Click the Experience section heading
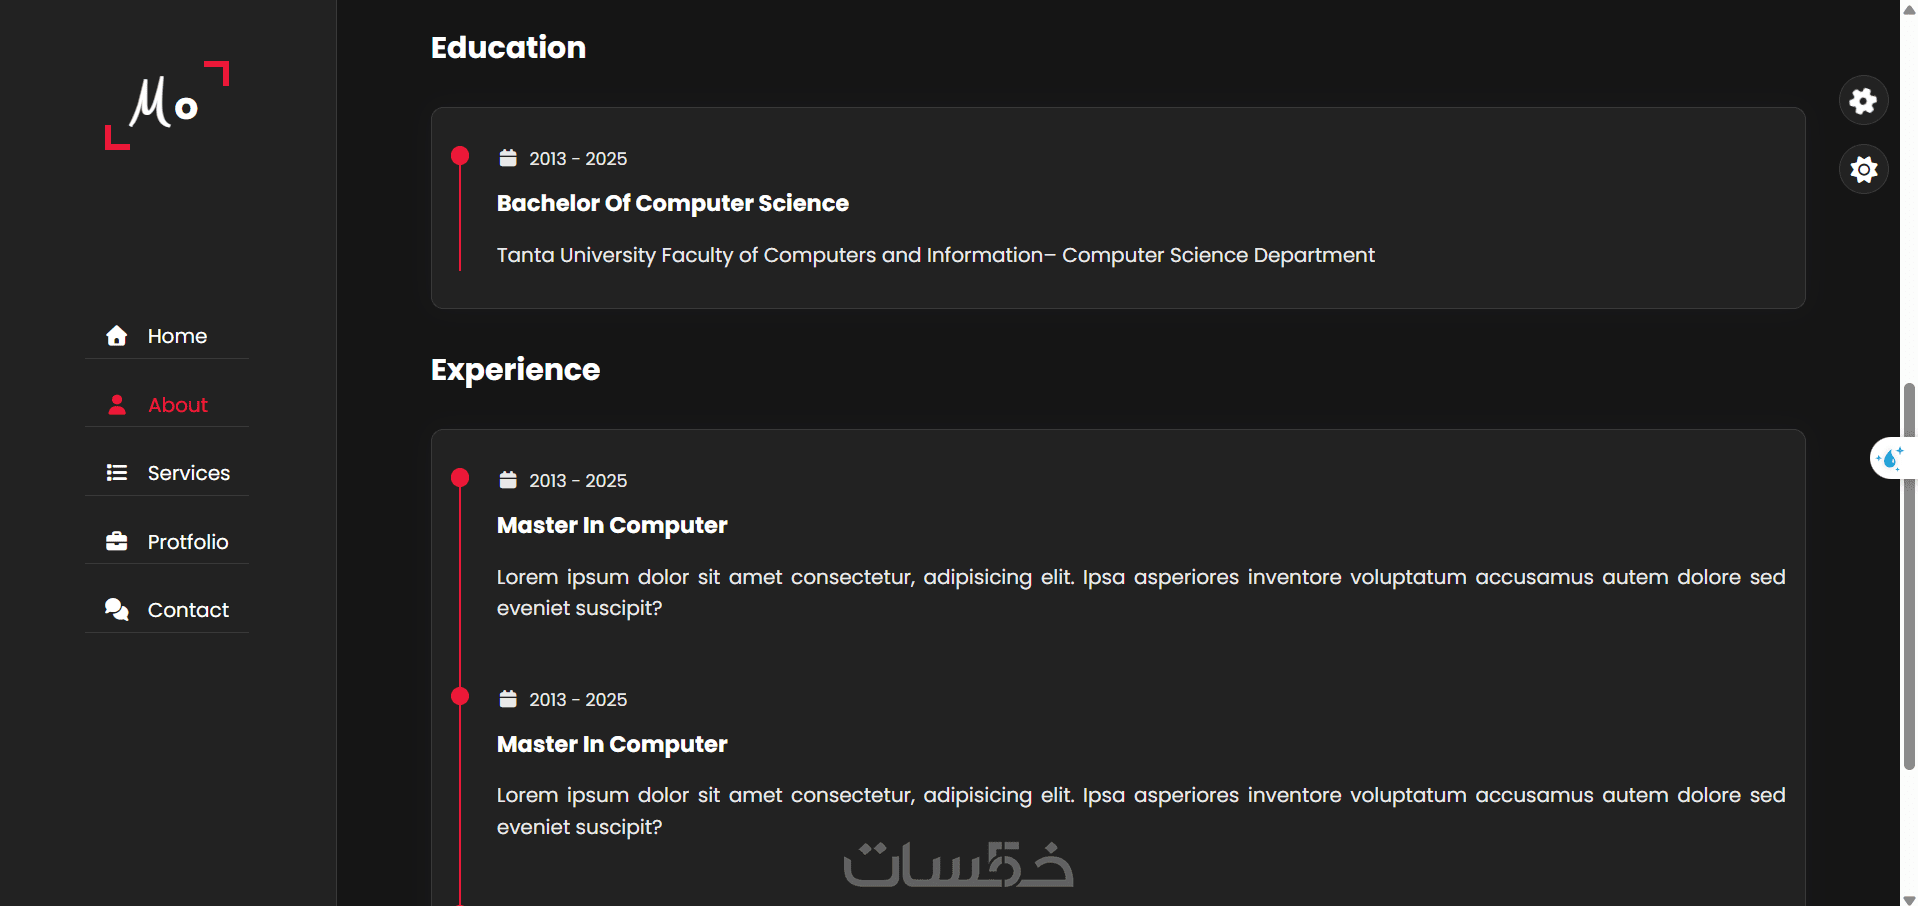 515,370
